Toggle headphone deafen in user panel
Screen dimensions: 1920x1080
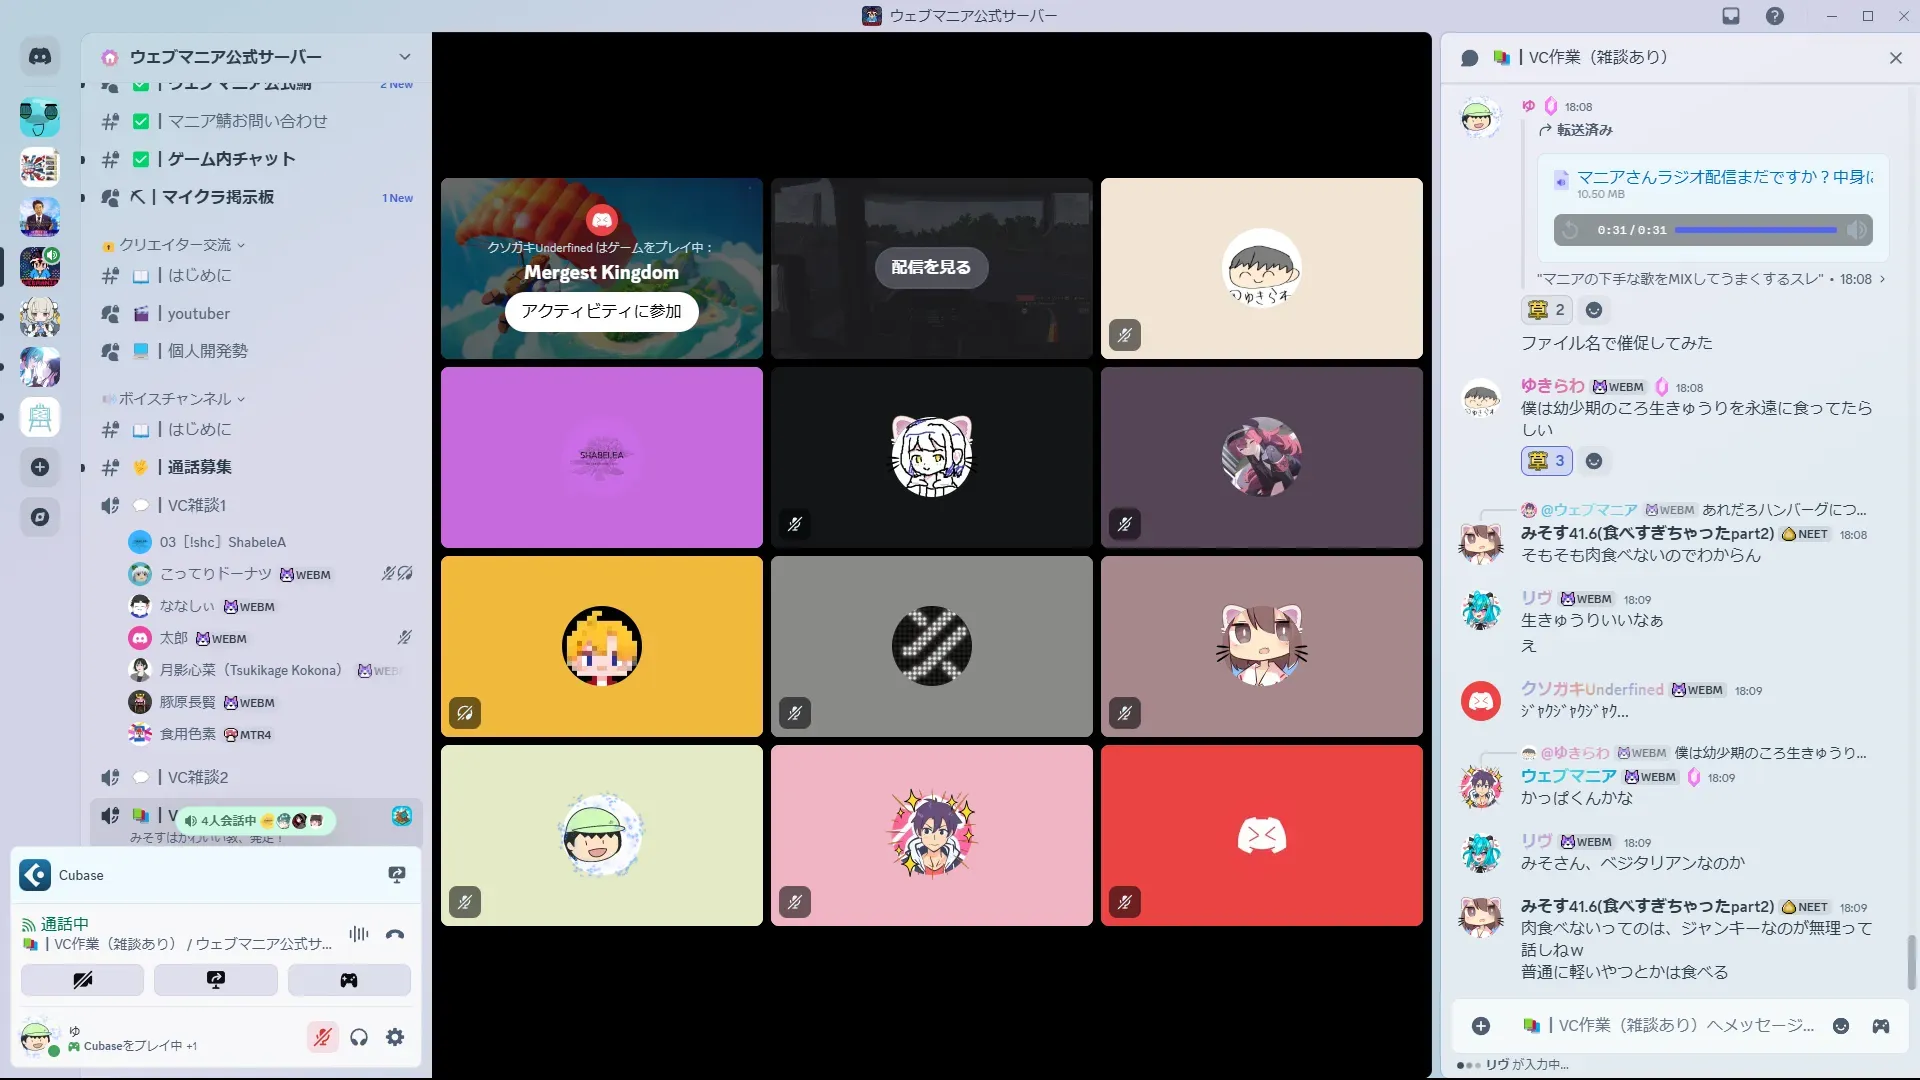[x=359, y=1037]
